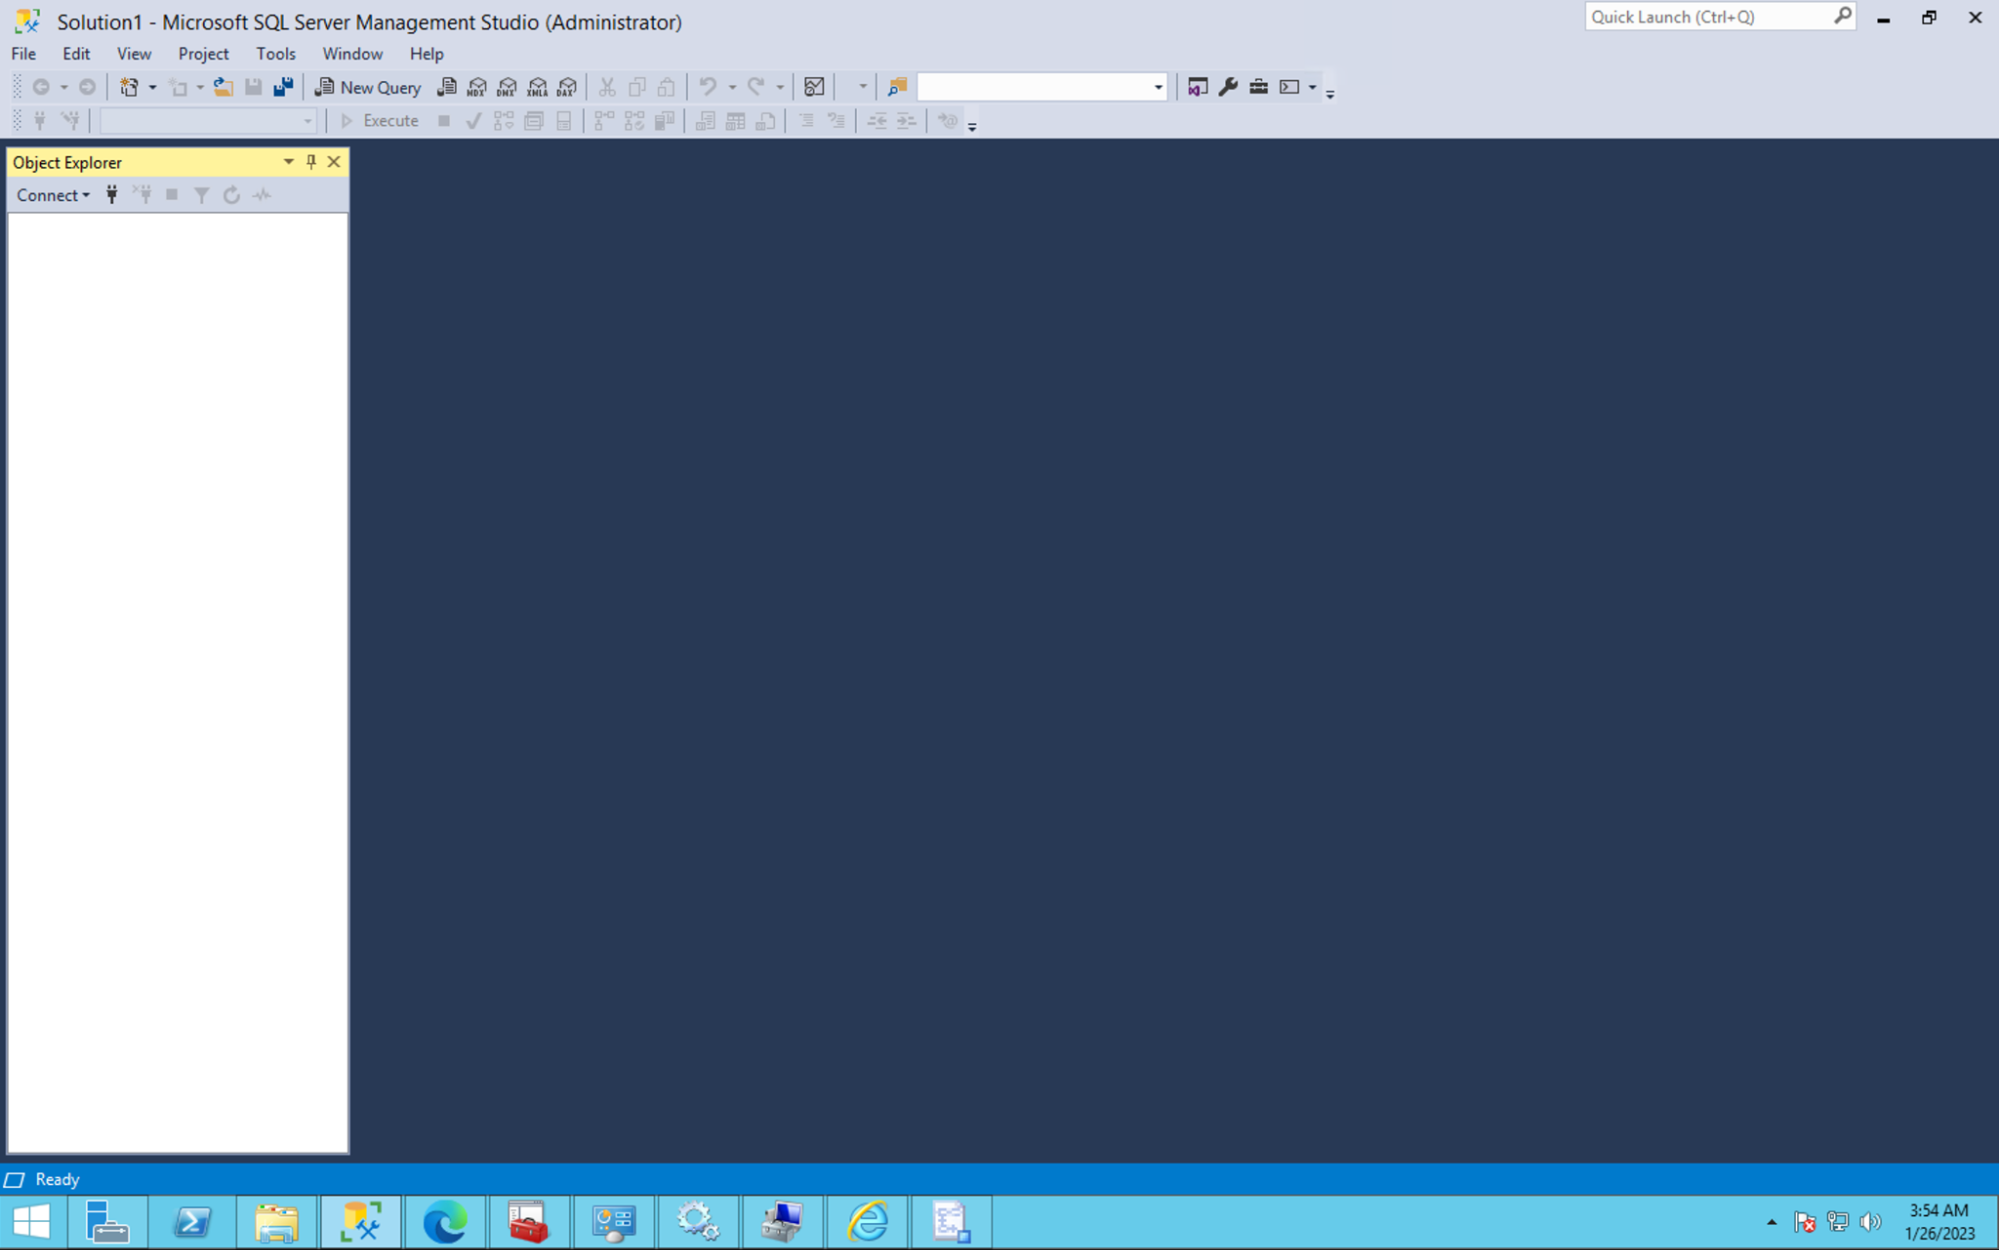
Task: Create a new XMLA query
Action: tap(537, 87)
